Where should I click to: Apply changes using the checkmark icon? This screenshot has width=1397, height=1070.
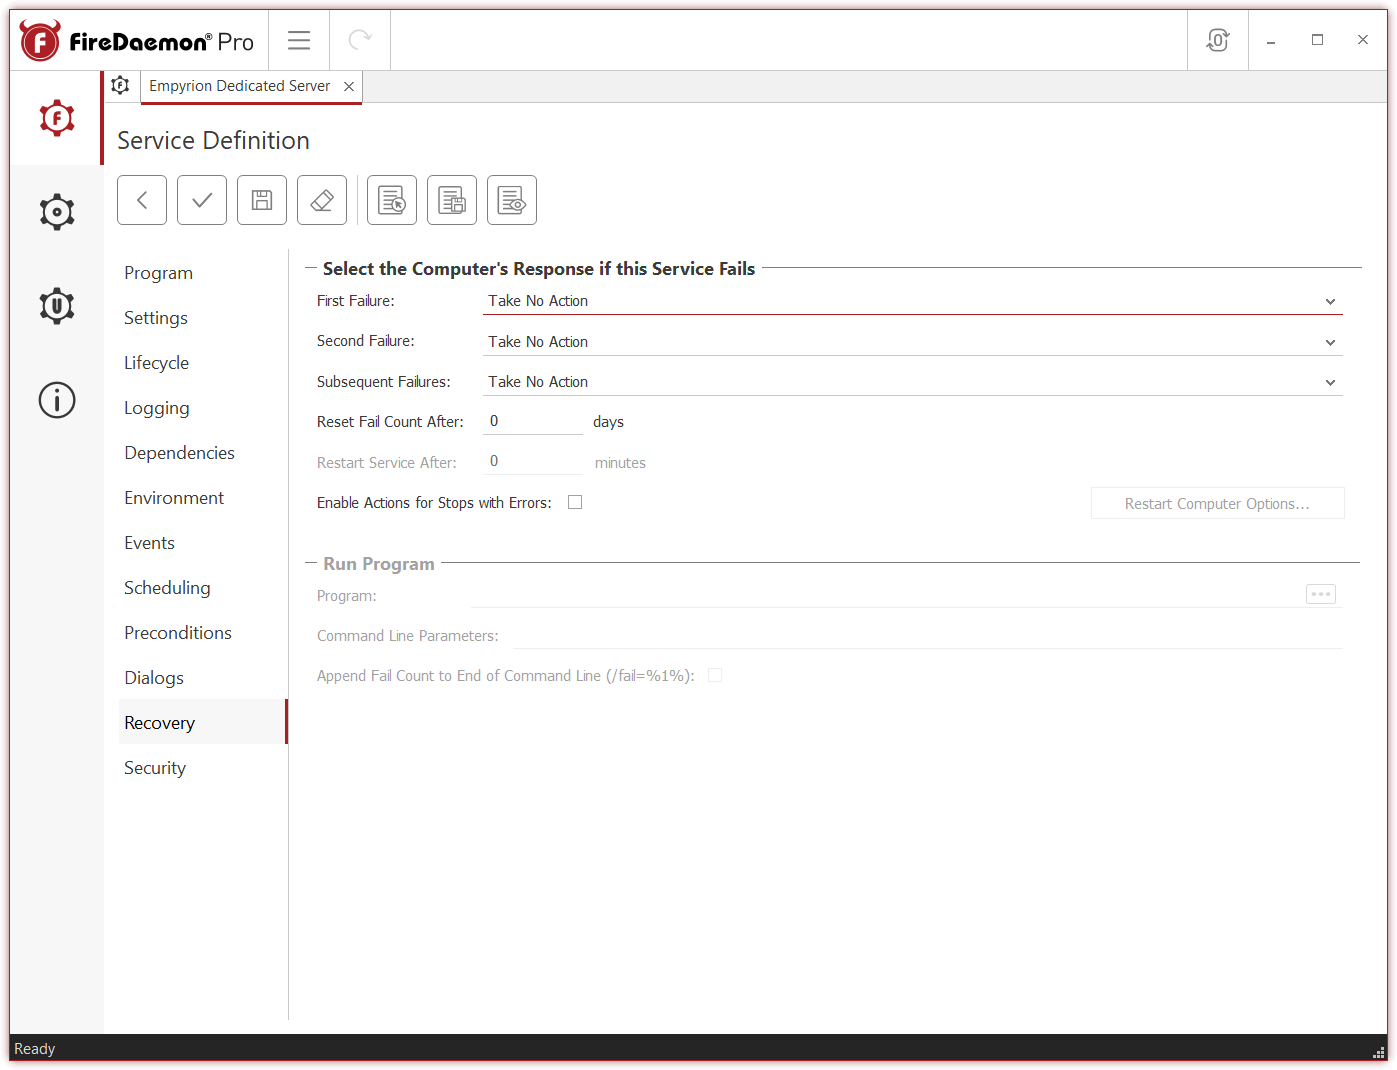click(x=201, y=199)
